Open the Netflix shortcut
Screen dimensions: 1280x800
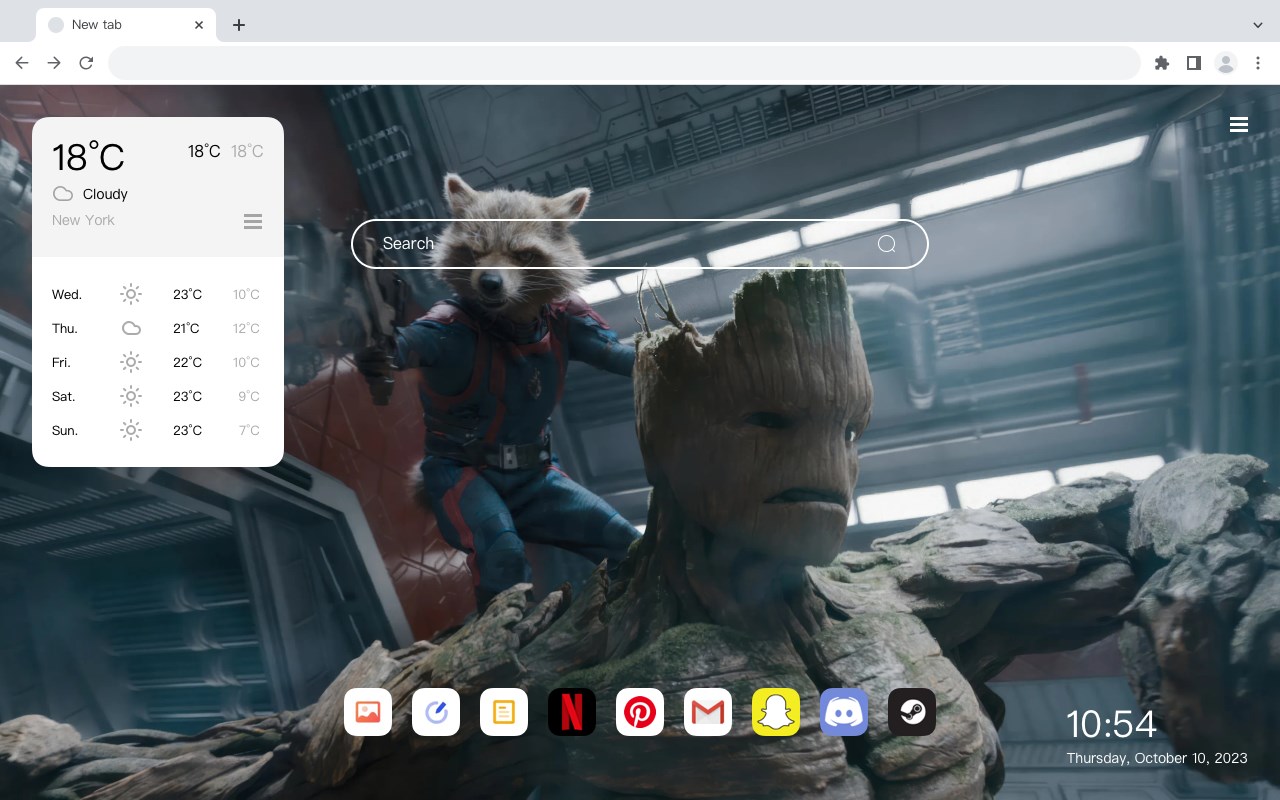pos(572,712)
